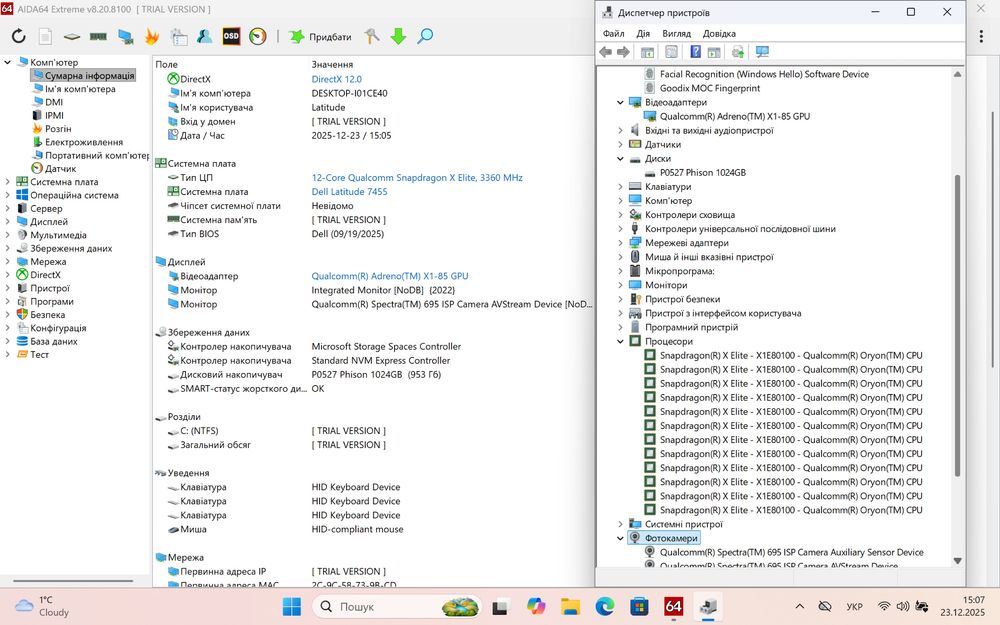Screen dimensions: 1000x625
Task: Click the green download arrow update icon
Action: coord(399,36)
